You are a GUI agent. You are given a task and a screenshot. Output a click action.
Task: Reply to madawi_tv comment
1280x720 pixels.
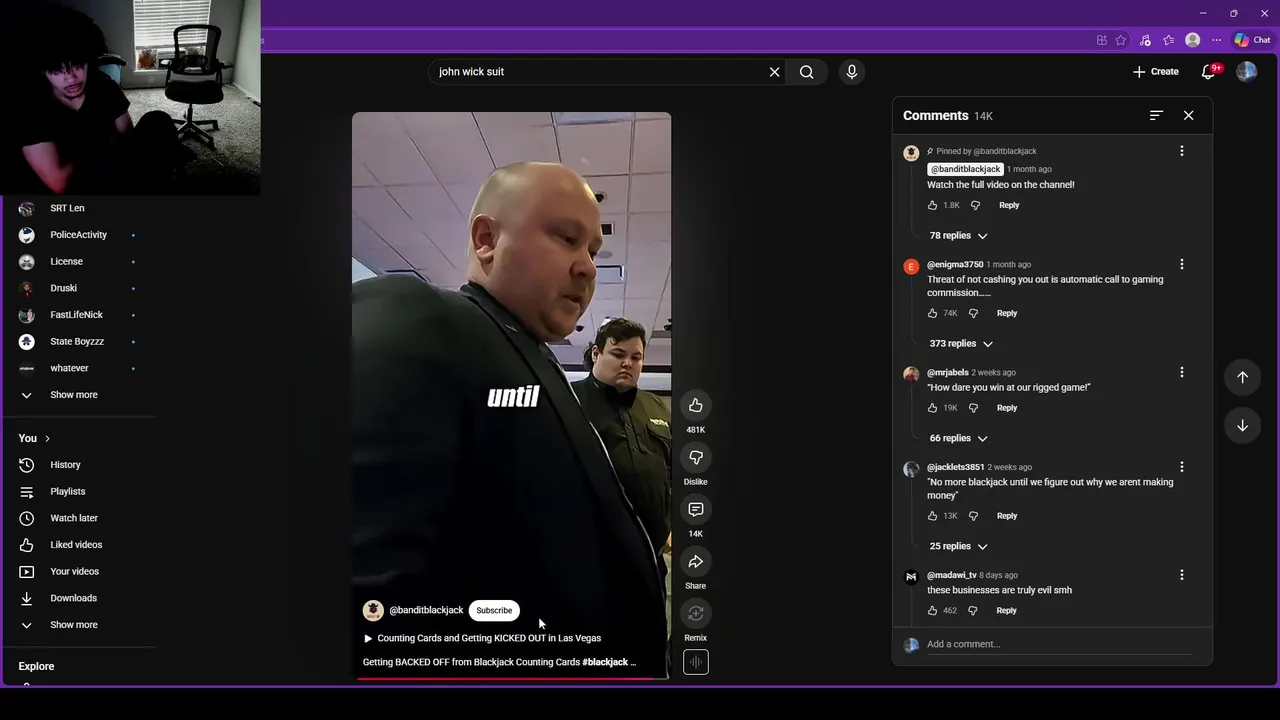[1006, 611]
